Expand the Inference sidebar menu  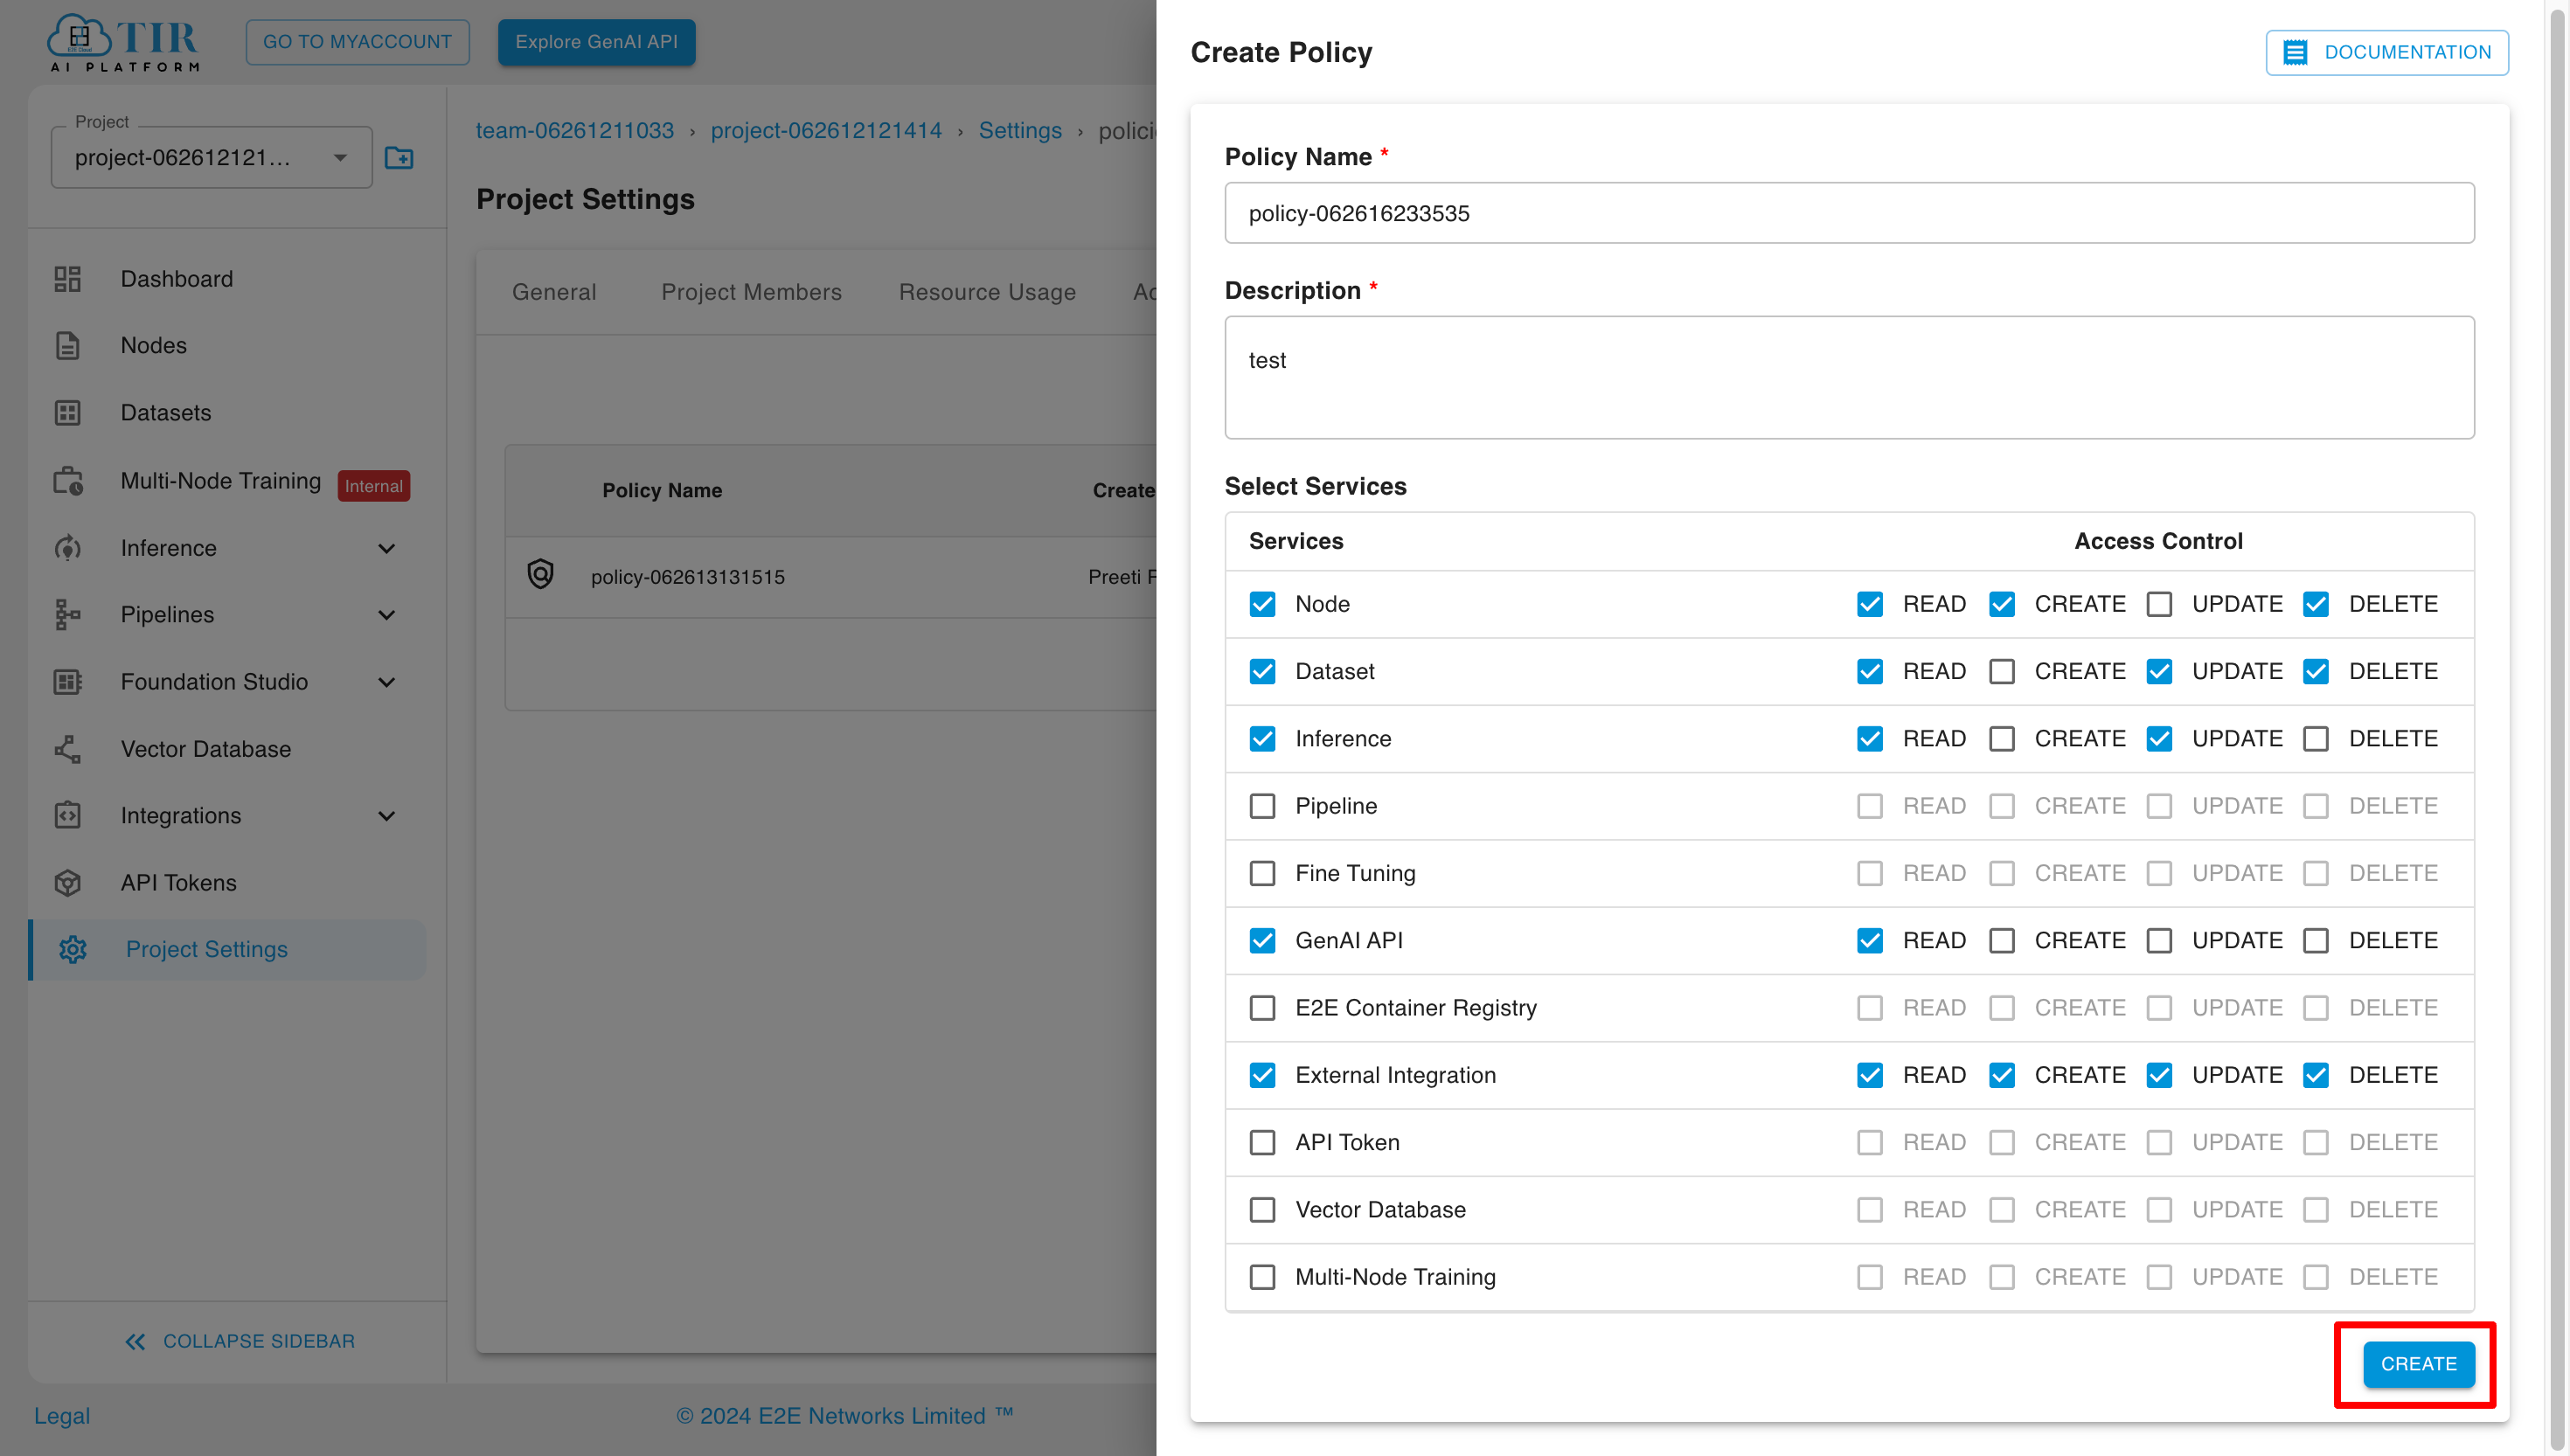(x=387, y=548)
